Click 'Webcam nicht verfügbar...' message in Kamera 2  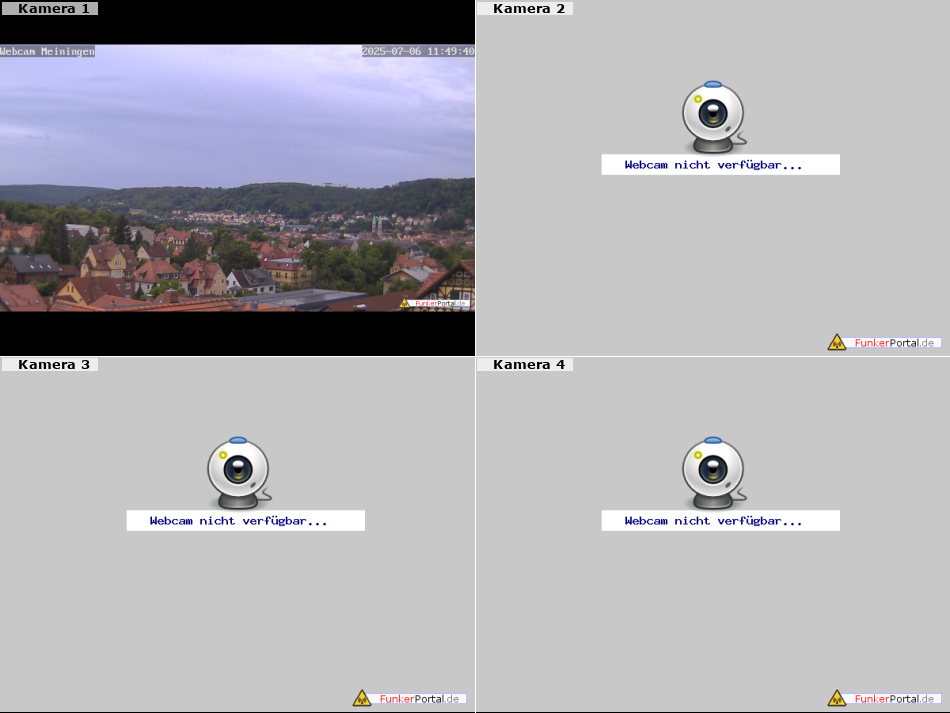click(720, 165)
